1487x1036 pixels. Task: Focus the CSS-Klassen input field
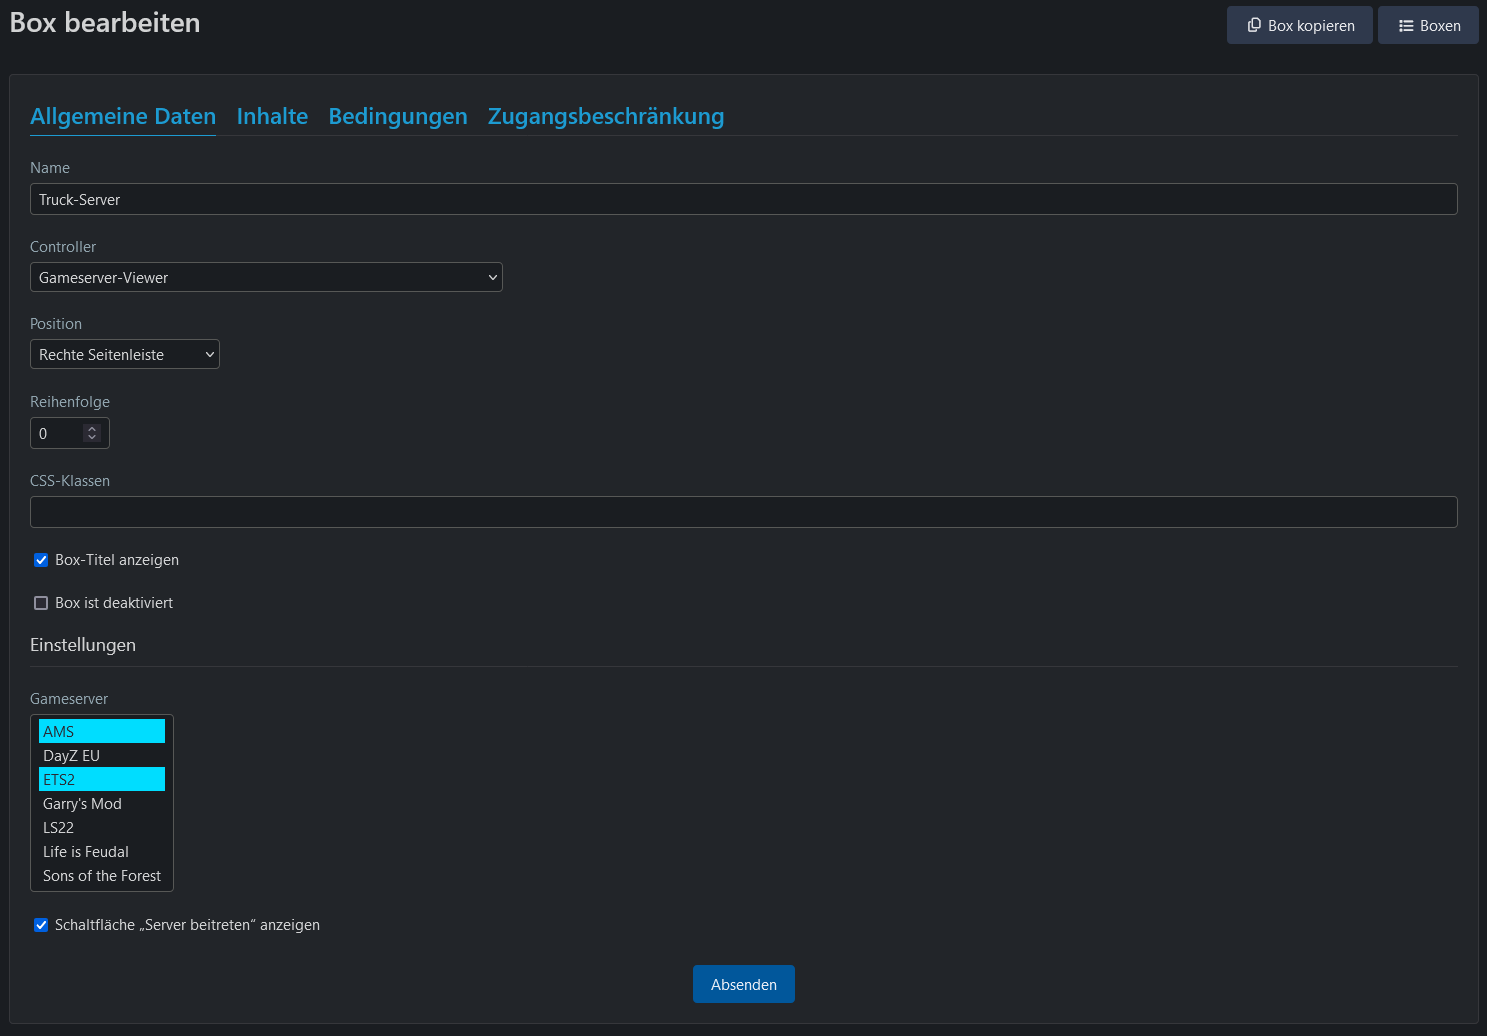743,512
